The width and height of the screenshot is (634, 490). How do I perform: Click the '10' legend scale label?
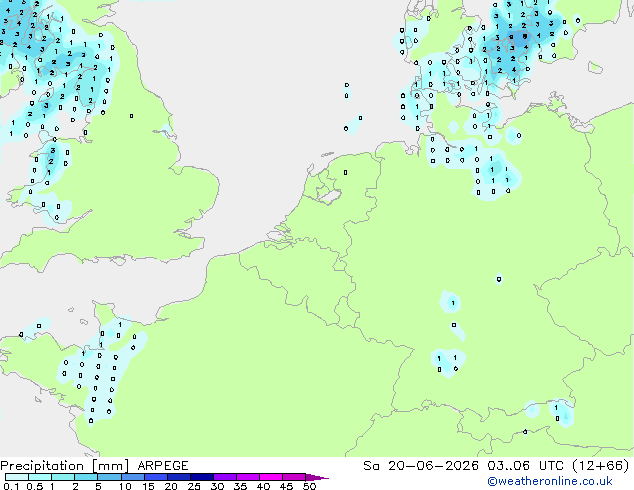pyautogui.click(x=125, y=486)
